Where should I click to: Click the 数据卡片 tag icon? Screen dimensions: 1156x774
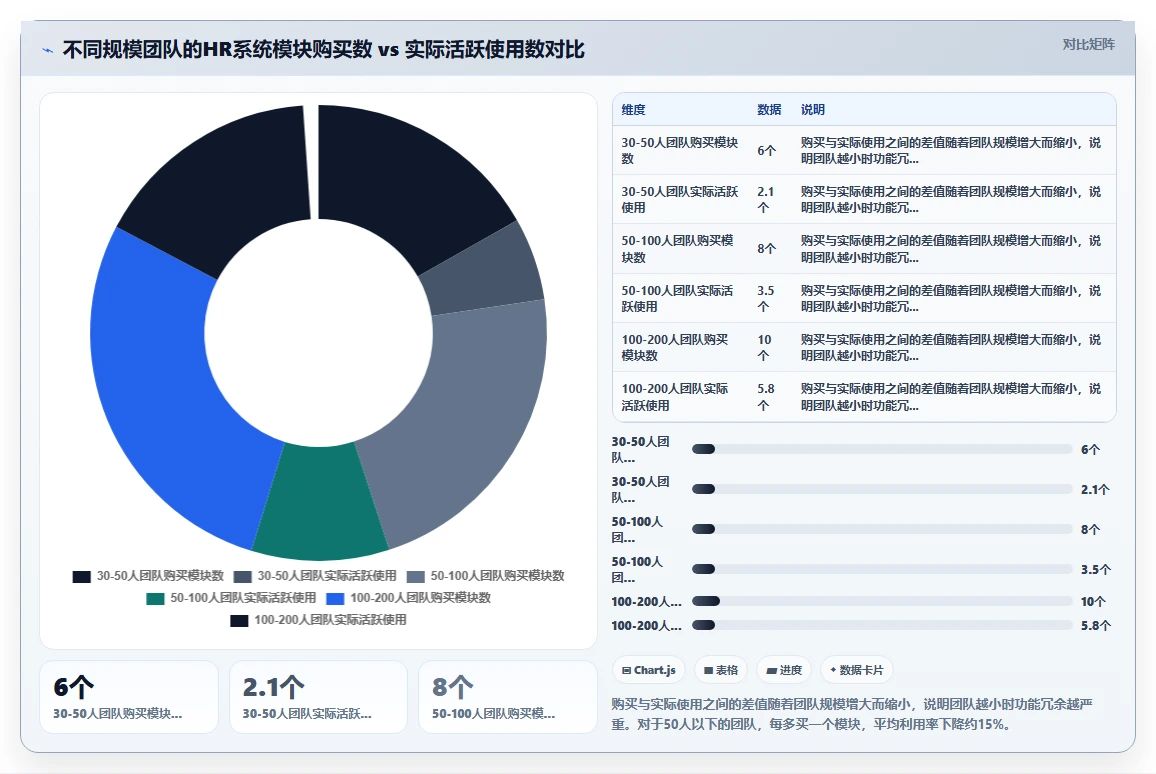pyautogui.click(x=834, y=670)
